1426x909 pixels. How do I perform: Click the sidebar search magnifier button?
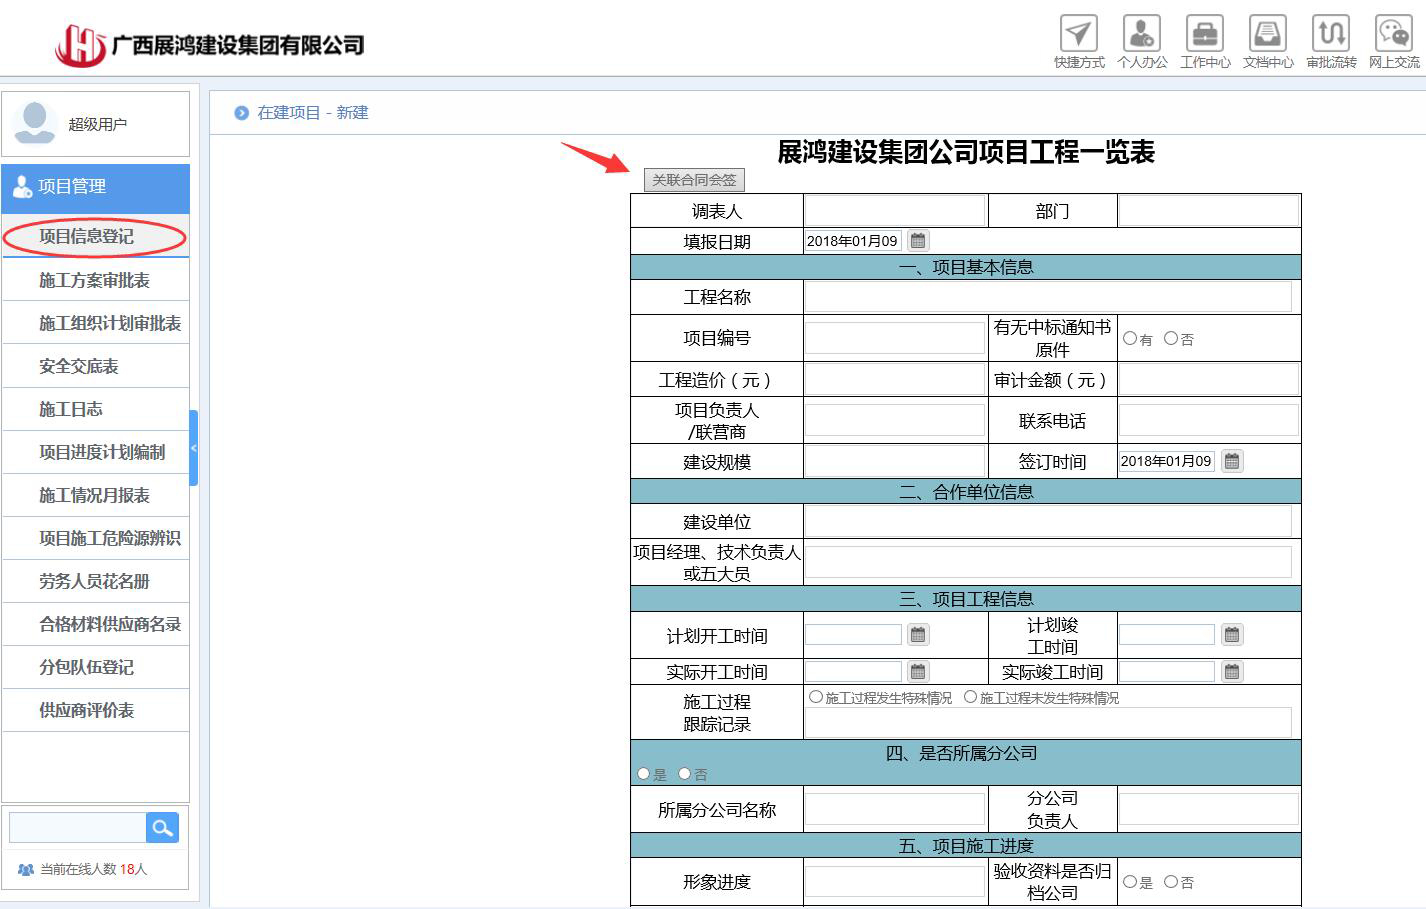[162, 828]
